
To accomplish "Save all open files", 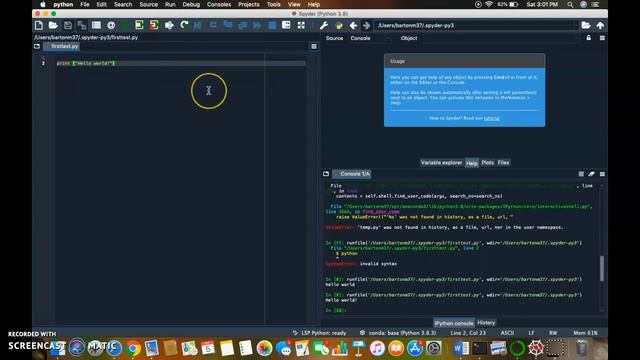I will click(82, 25).
